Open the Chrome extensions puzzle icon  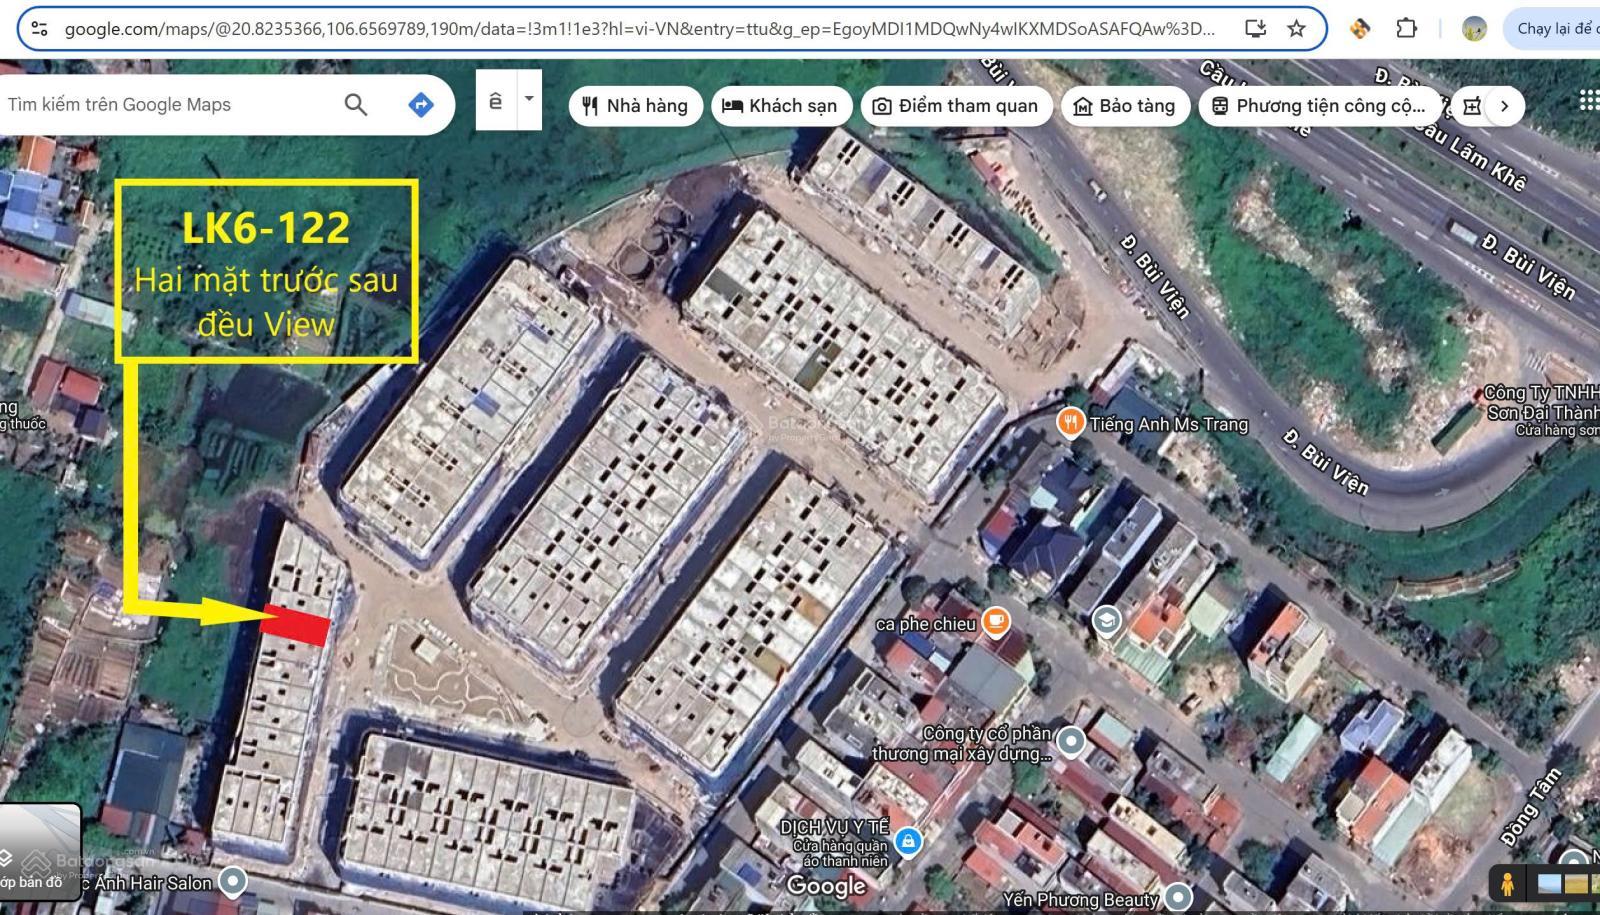[x=1406, y=29]
